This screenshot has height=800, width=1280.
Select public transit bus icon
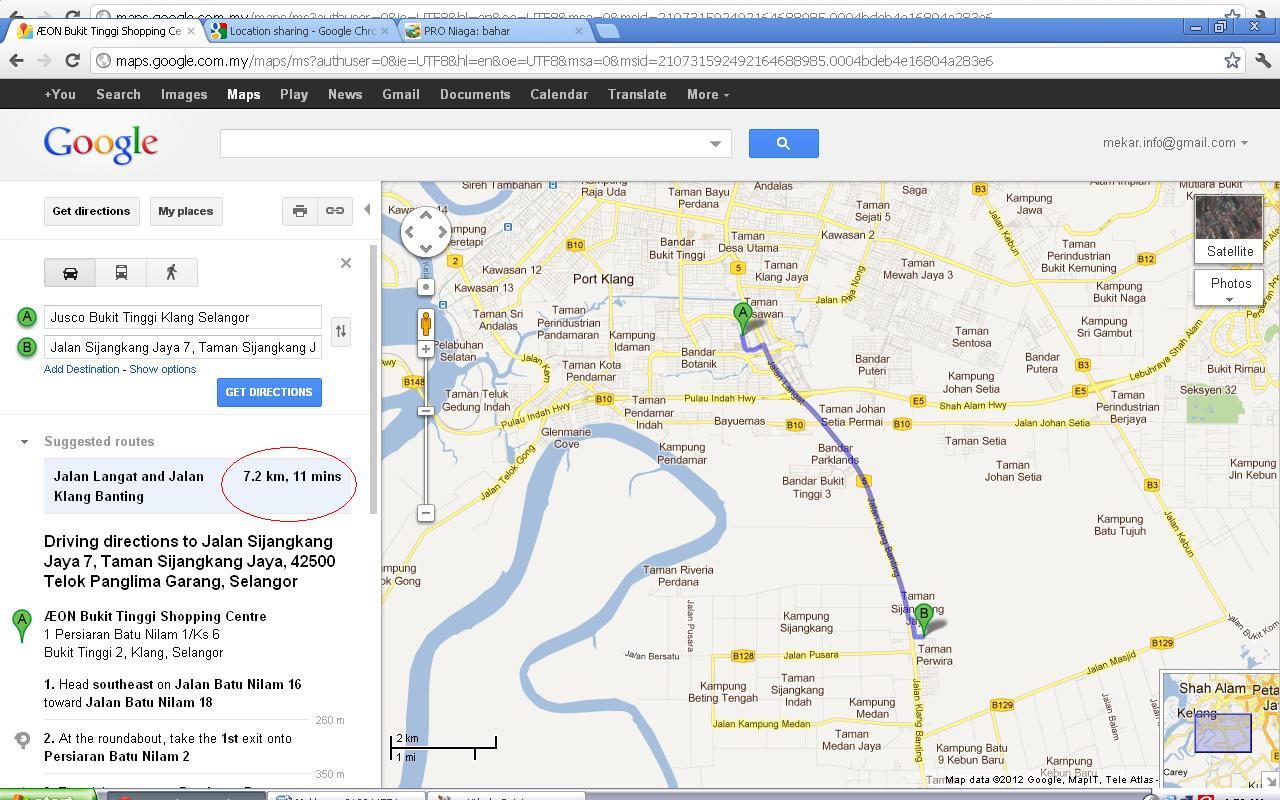(x=121, y=273)
